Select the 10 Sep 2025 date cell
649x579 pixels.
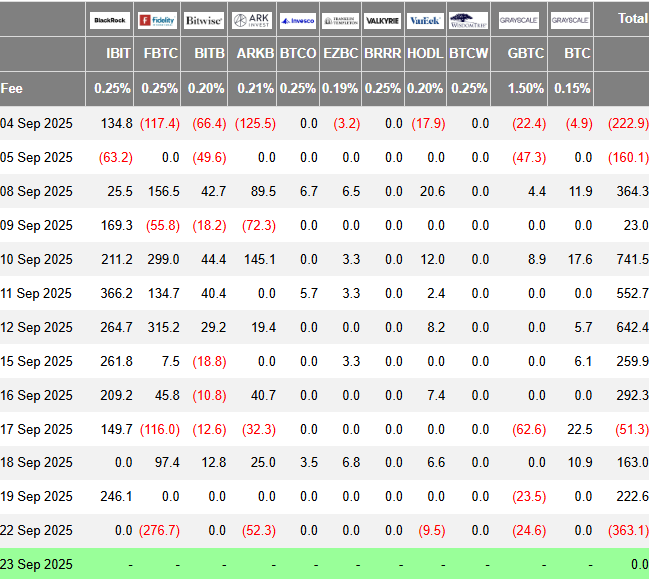pos(36,259)
